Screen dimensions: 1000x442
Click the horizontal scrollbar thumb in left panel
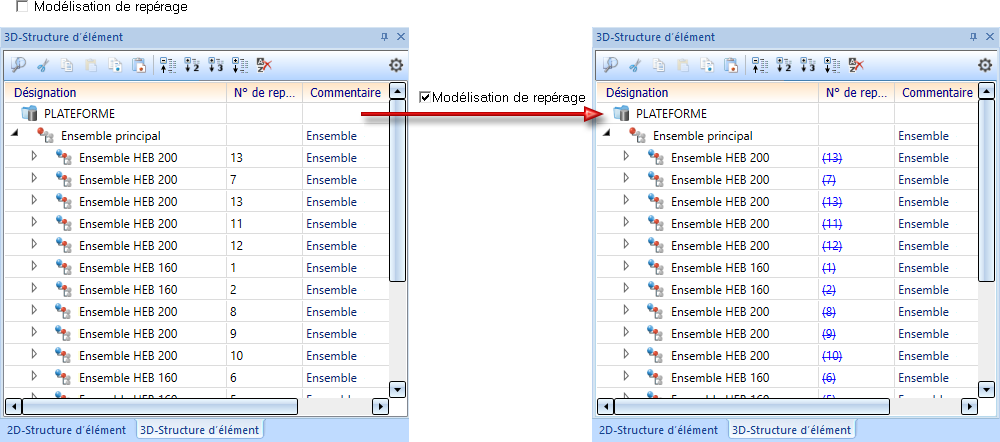[x=160, y=407]
